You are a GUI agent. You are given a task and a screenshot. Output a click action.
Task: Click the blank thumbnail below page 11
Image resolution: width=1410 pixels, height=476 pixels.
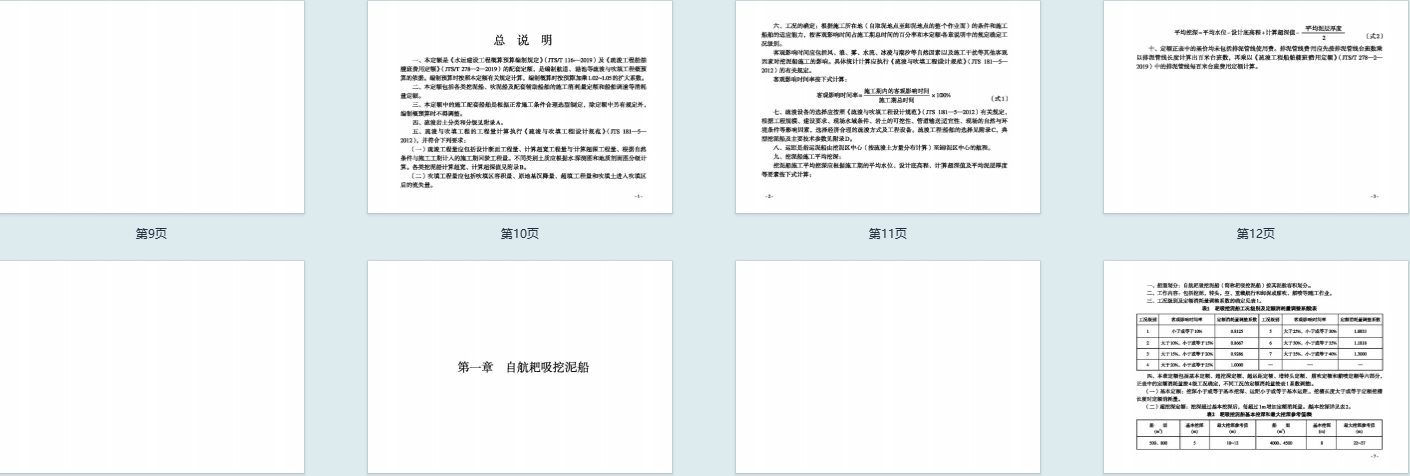[886, 367]
